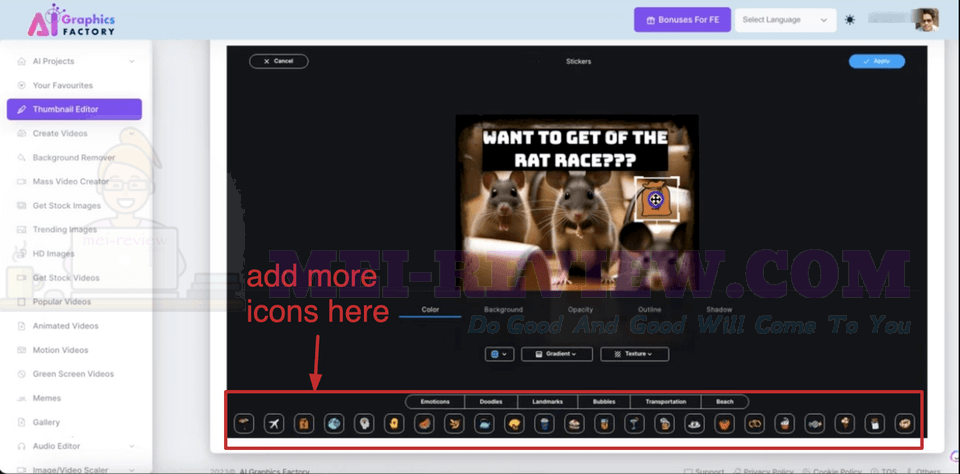Open Thumbnail Editor in the sidebar

[x=74, y=110]
